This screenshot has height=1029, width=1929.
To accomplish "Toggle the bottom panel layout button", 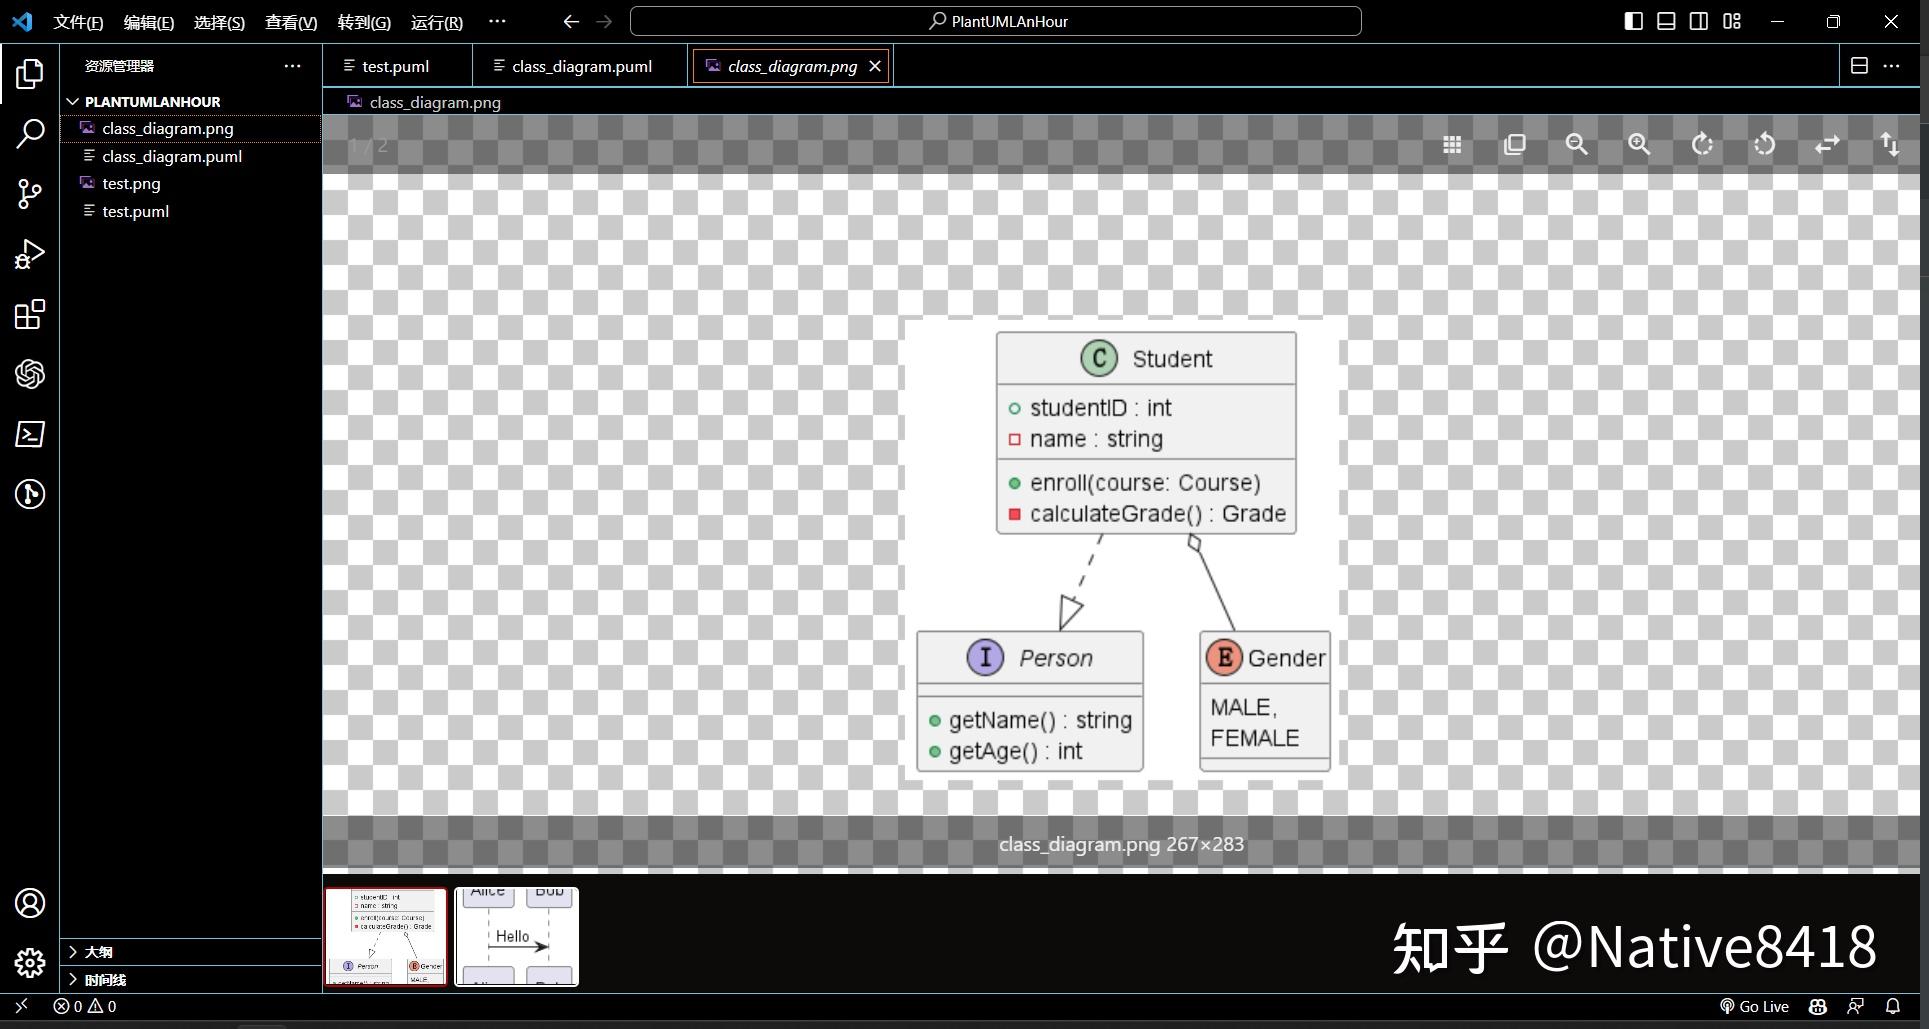I will click(x=1666, y=21).
